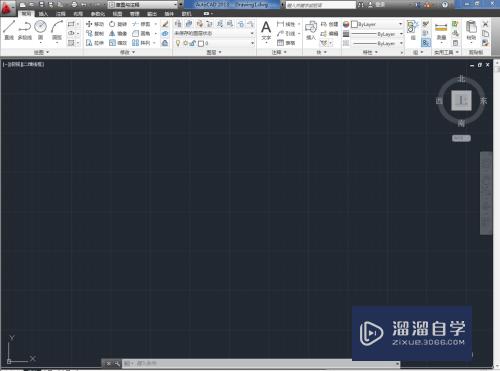Select the Linear (线性) dimension tool
The image size is (500, 371).
pyautogui.click(x=286, y=24)
